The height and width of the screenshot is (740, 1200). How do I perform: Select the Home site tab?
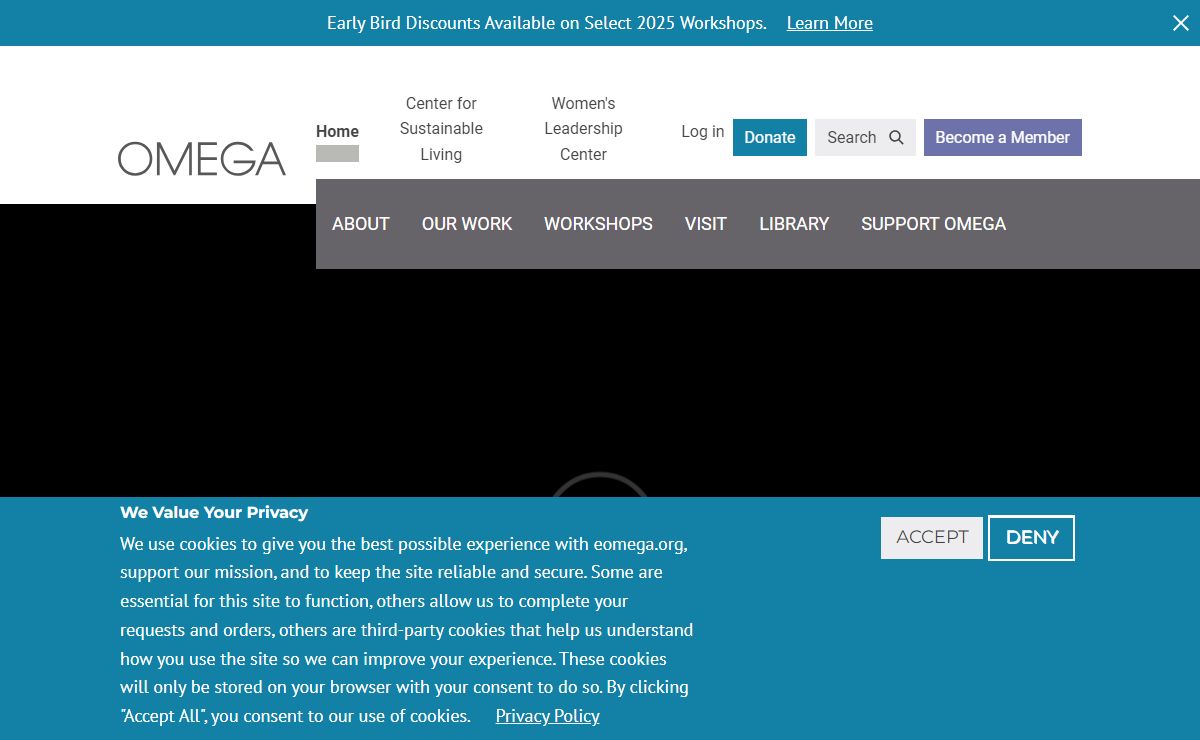pyautogui.click(x=337, y=131)
